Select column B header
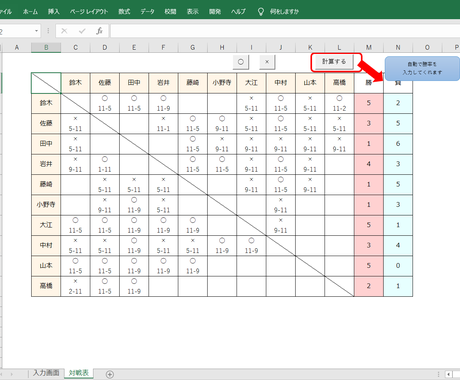 (46, 47)
